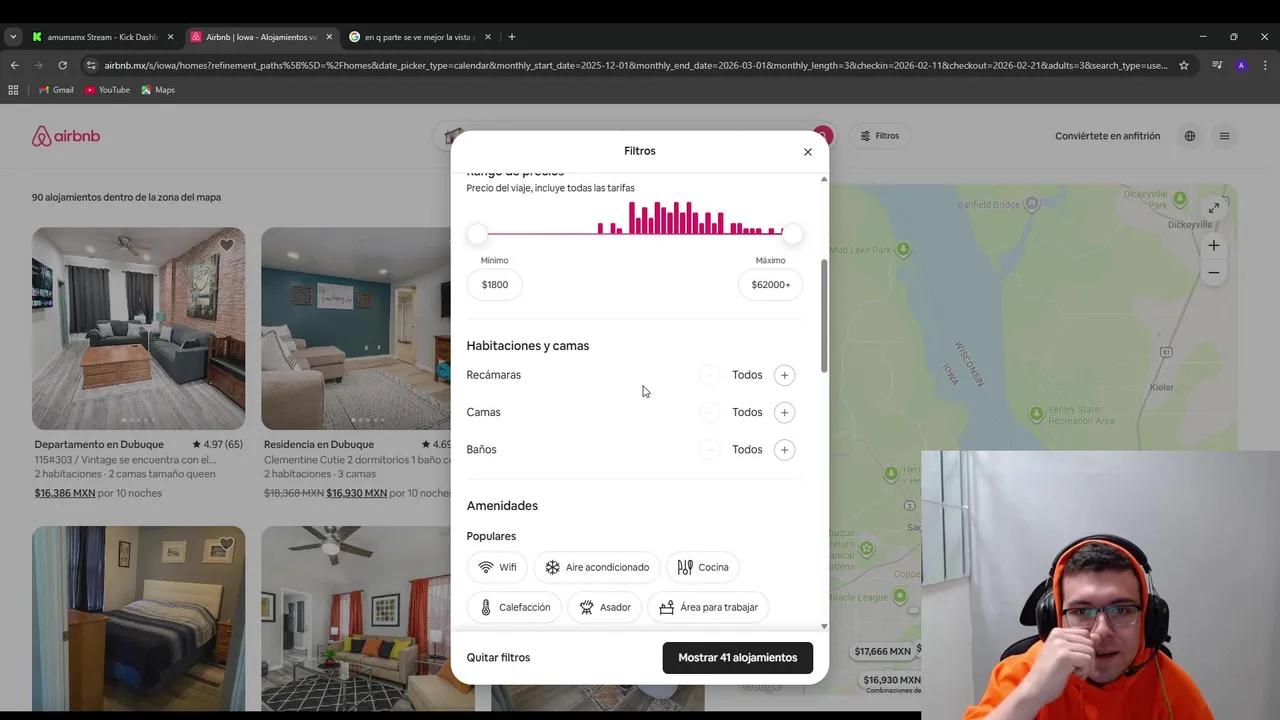Viewport: 1280px width, 720px height.
Task: Toggle the Asador amenity chip
Action: 604,607
